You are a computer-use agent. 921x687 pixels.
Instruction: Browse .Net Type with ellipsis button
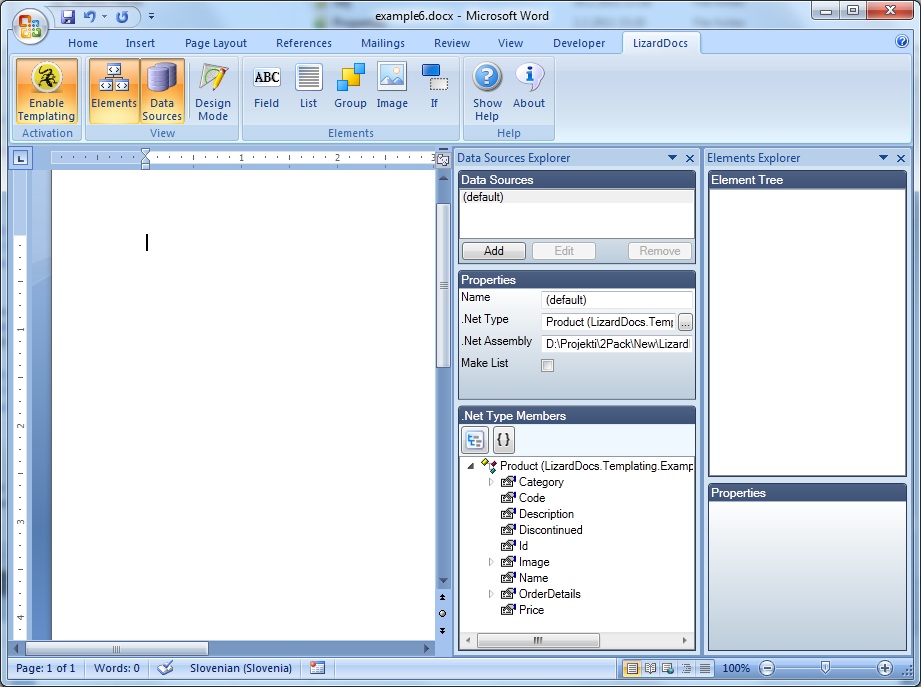pos(685,322)
